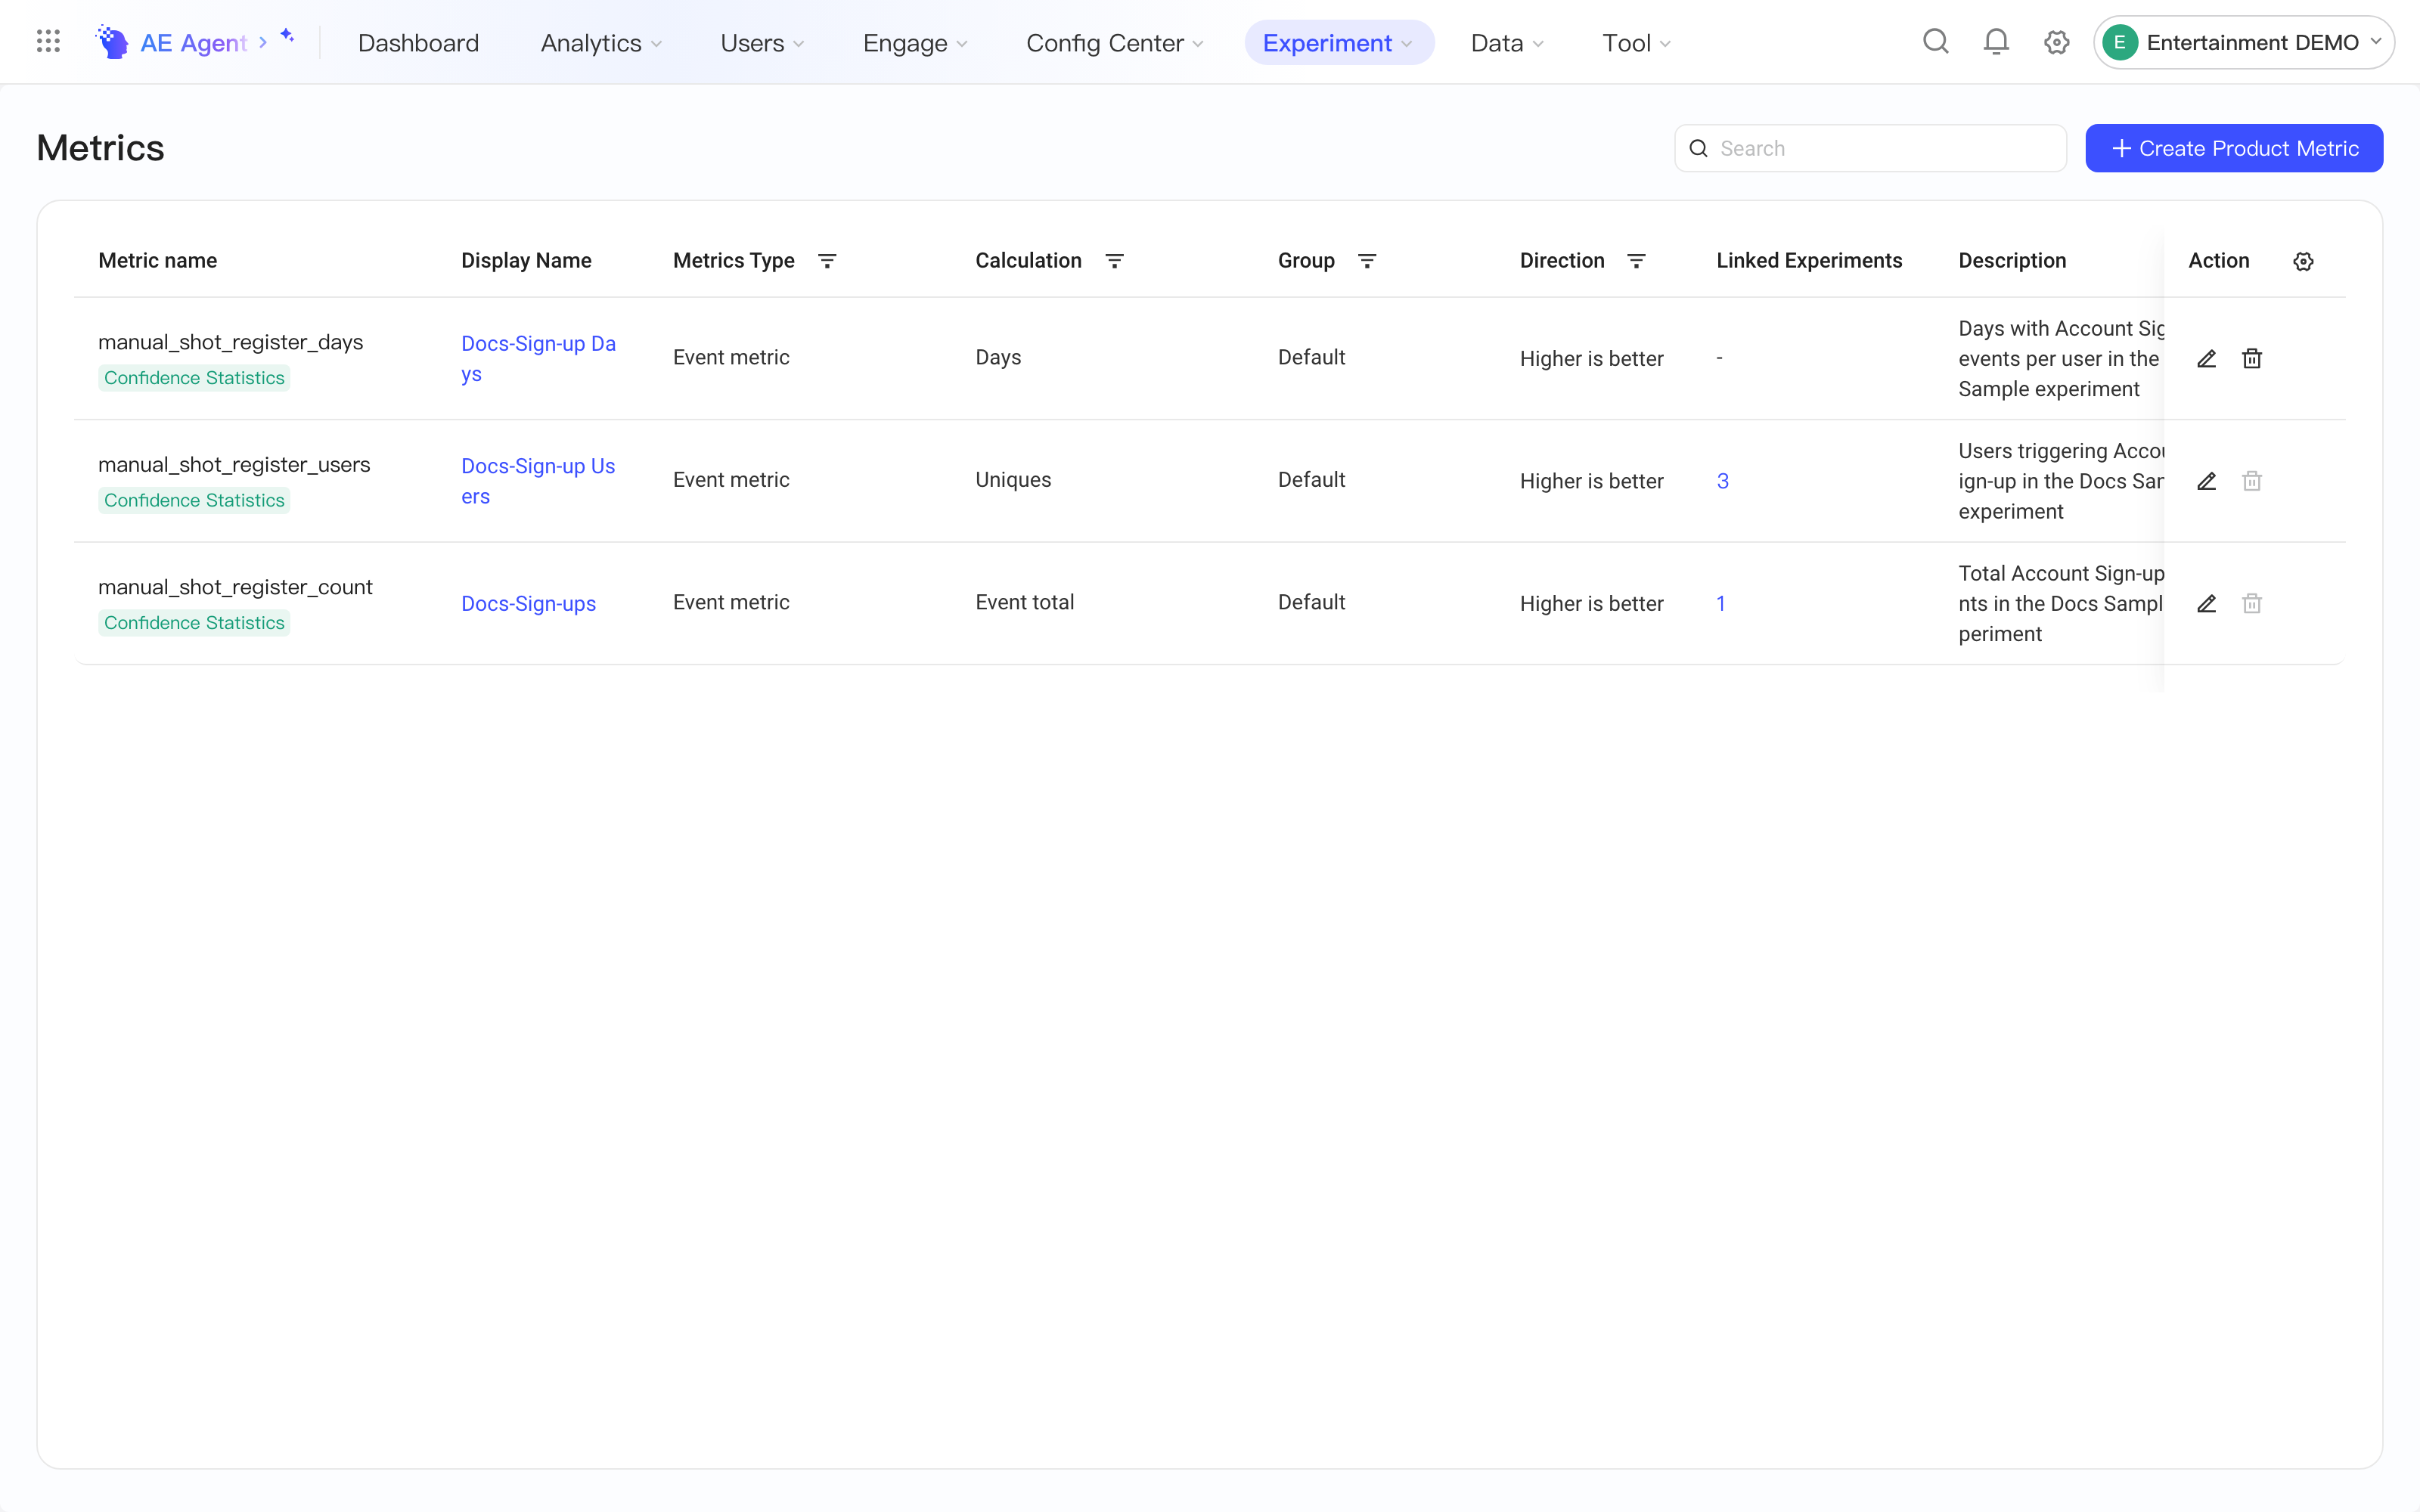Image resolution: width=2420 pixels, height=1512 pixels.
Task: Expand the Users menu
Action: tap(762, 43)
